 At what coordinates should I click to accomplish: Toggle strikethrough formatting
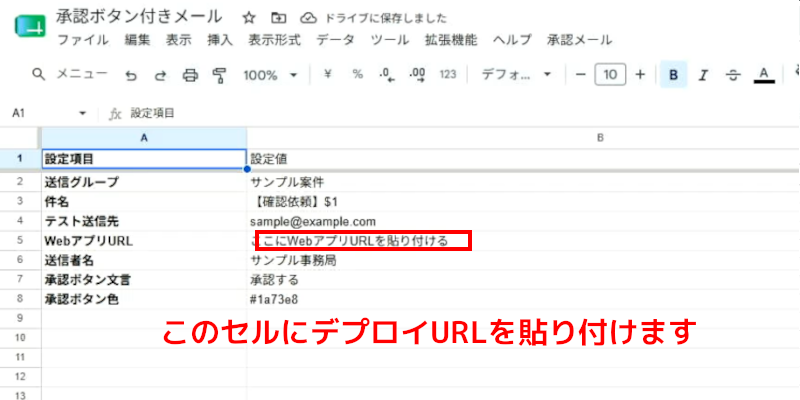point(733,76)
